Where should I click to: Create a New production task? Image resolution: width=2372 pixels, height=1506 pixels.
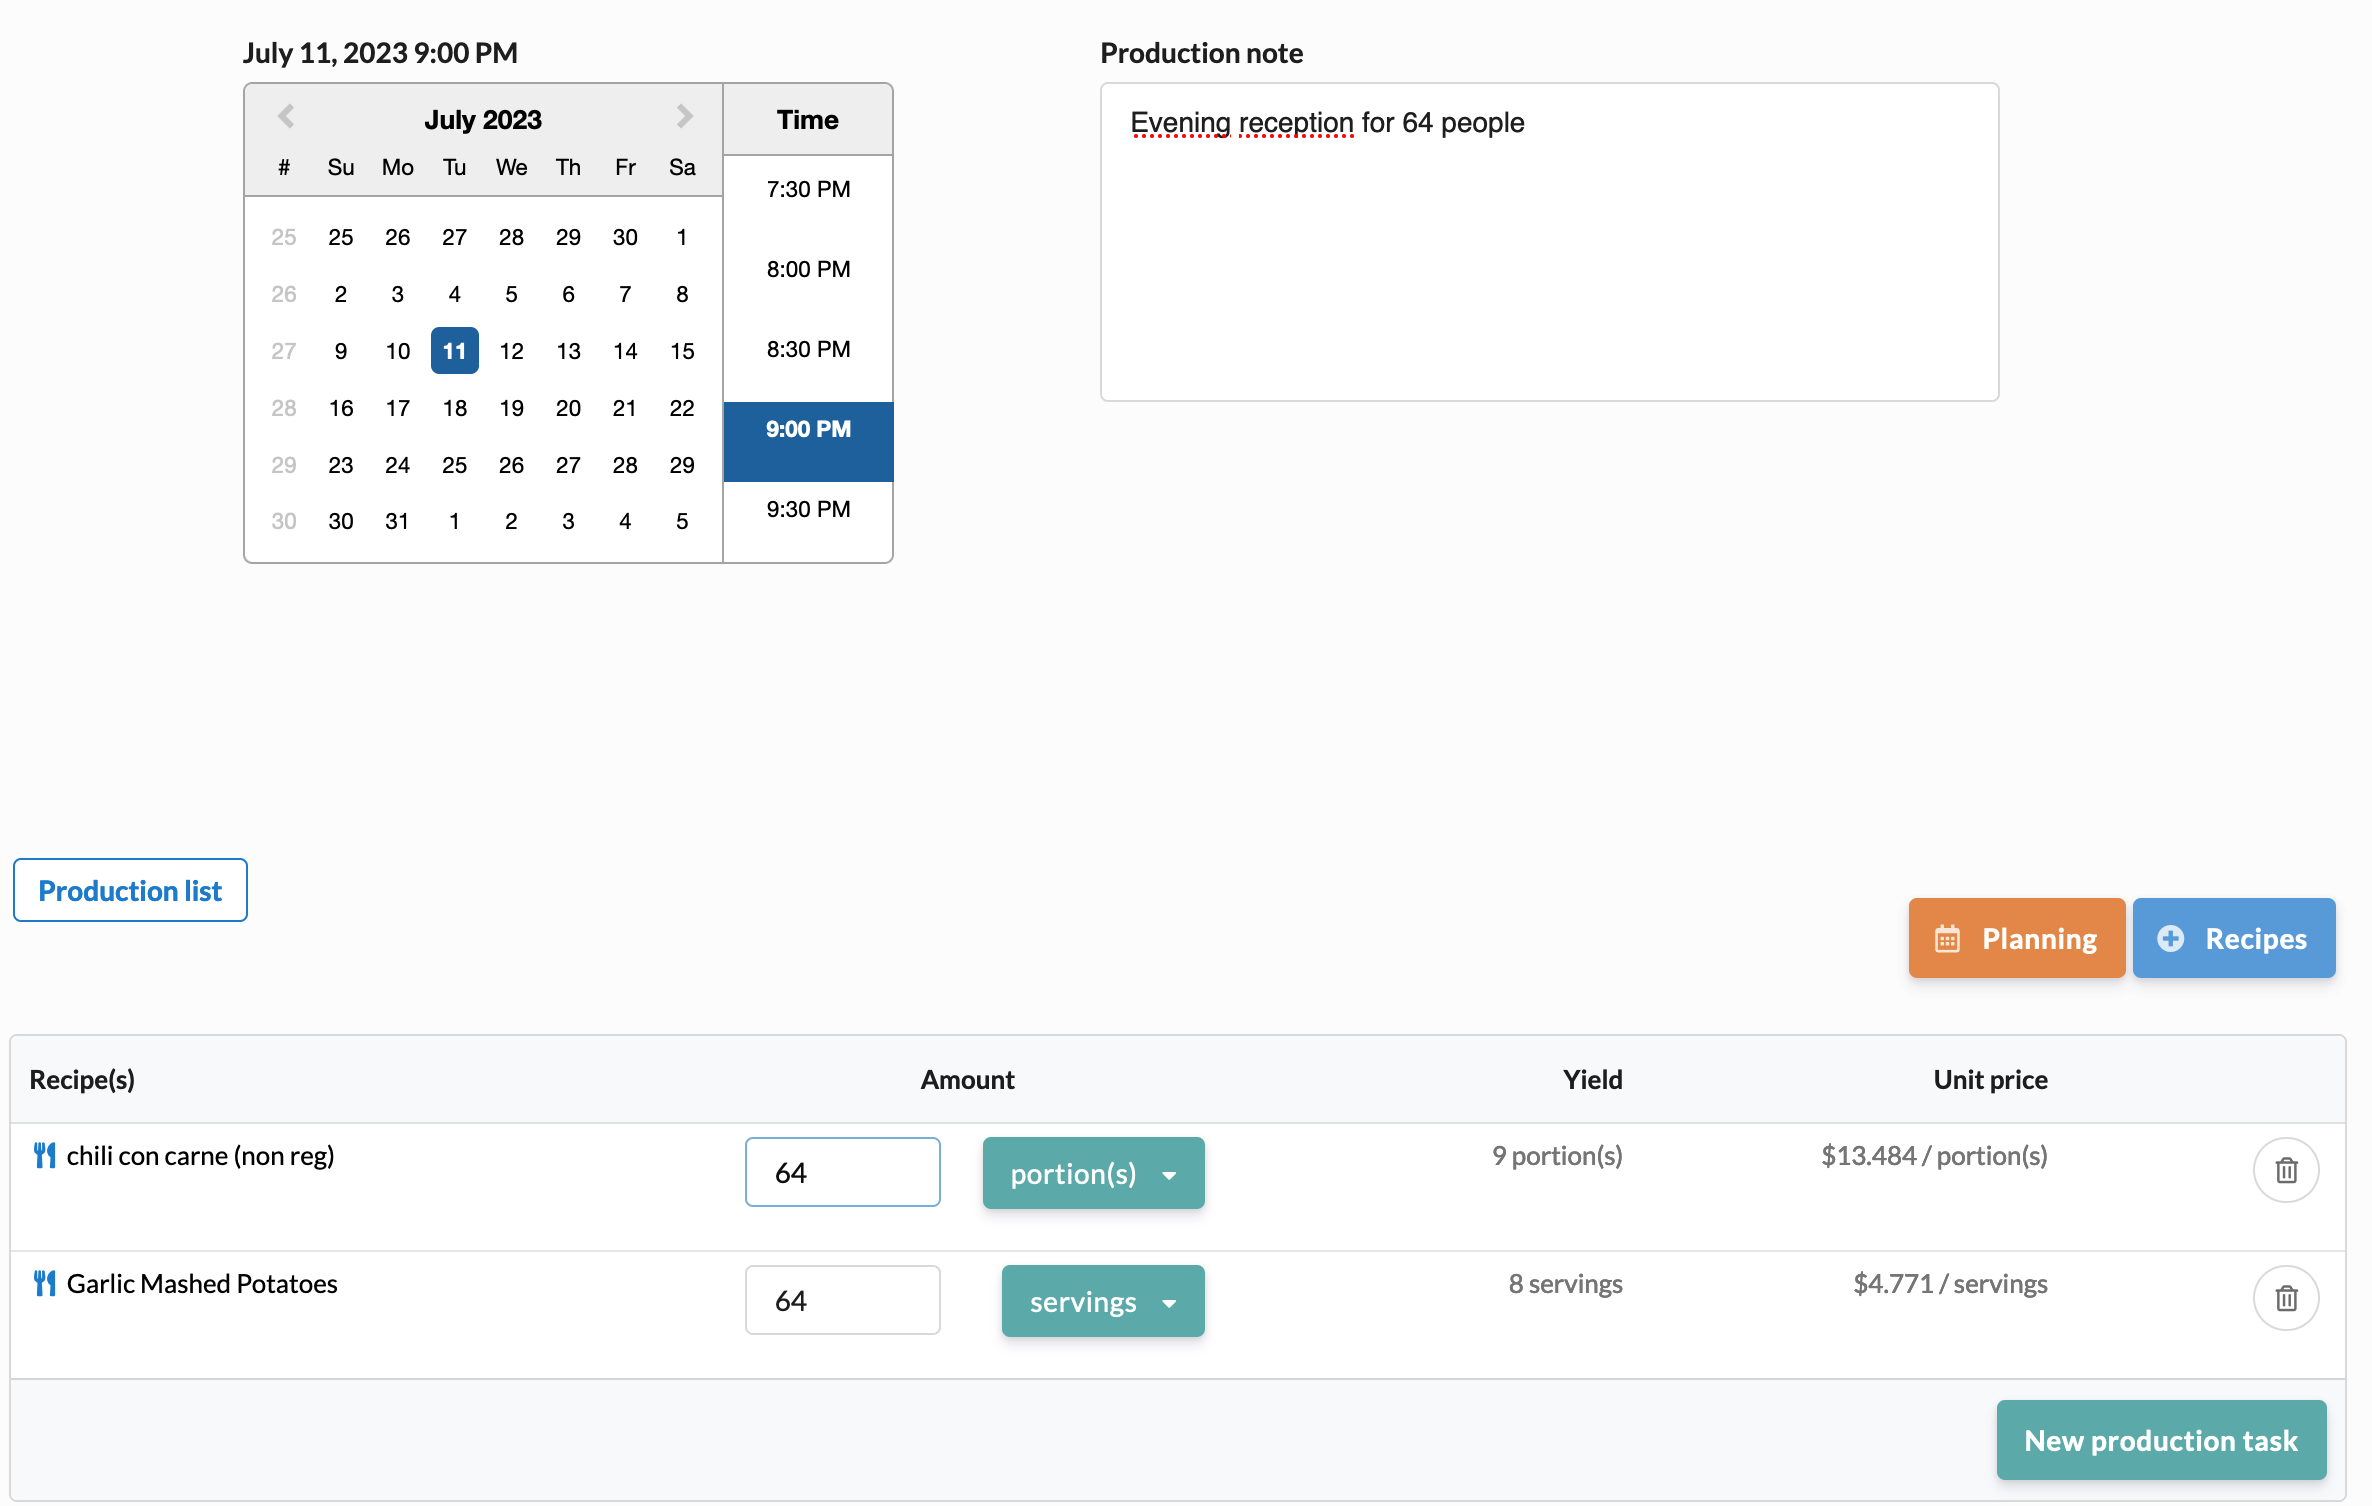[2160, 1440]
